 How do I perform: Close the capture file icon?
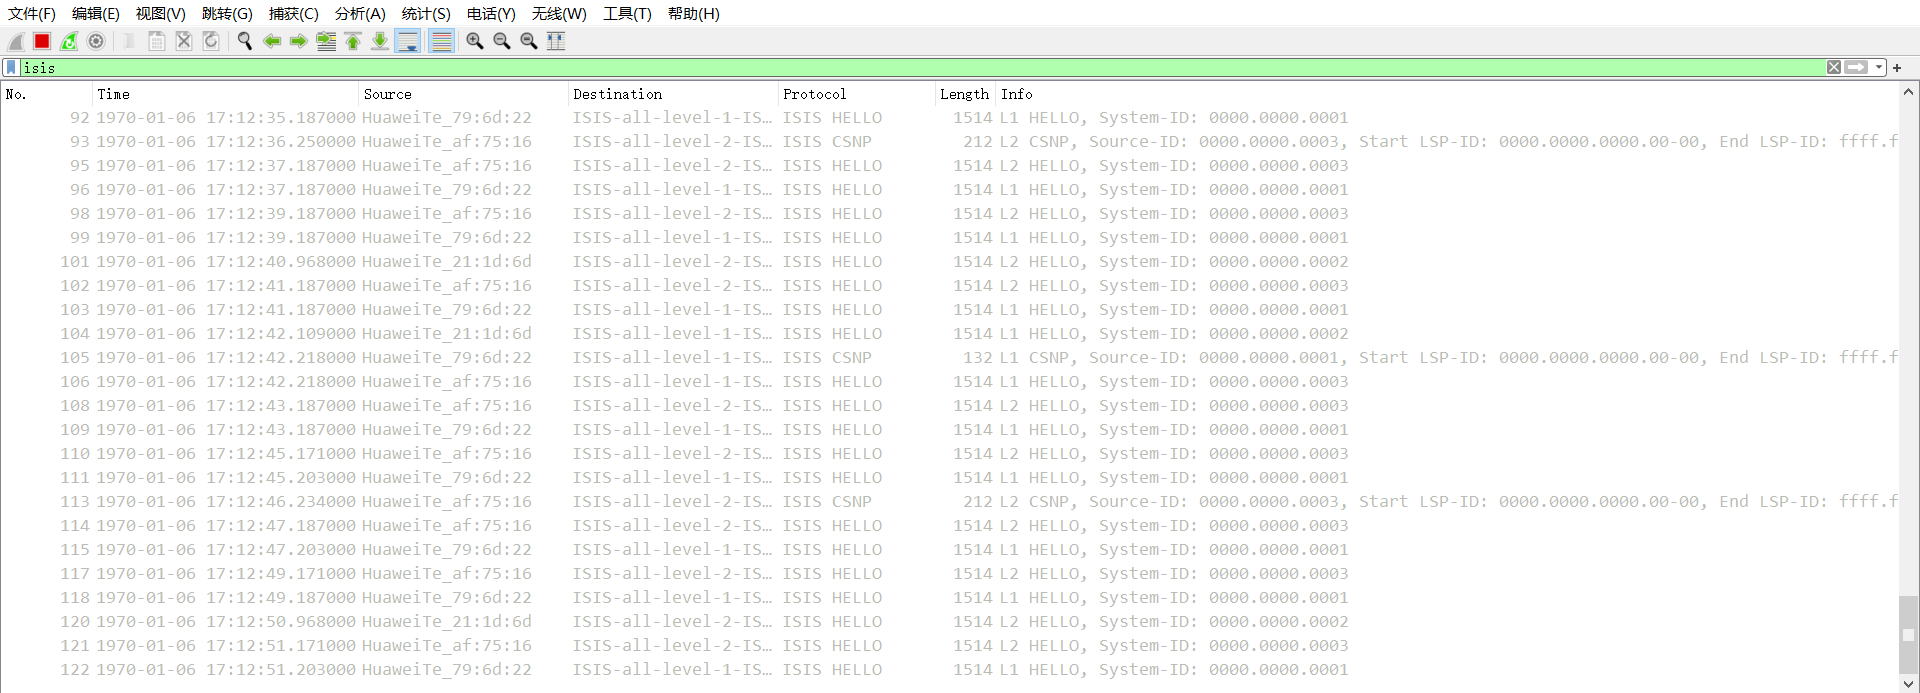pos(184,41)
